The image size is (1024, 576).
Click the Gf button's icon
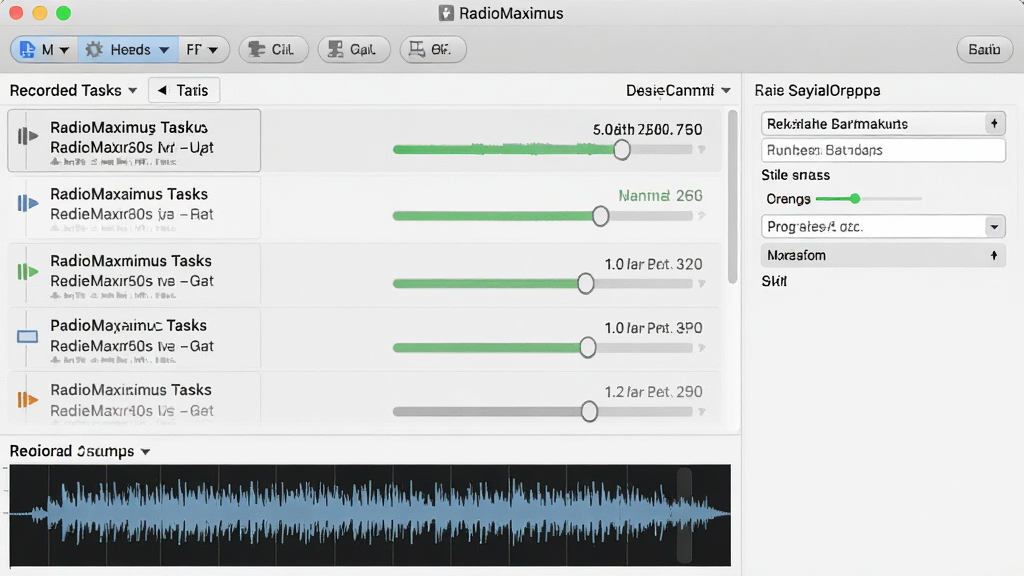[417, 50]
